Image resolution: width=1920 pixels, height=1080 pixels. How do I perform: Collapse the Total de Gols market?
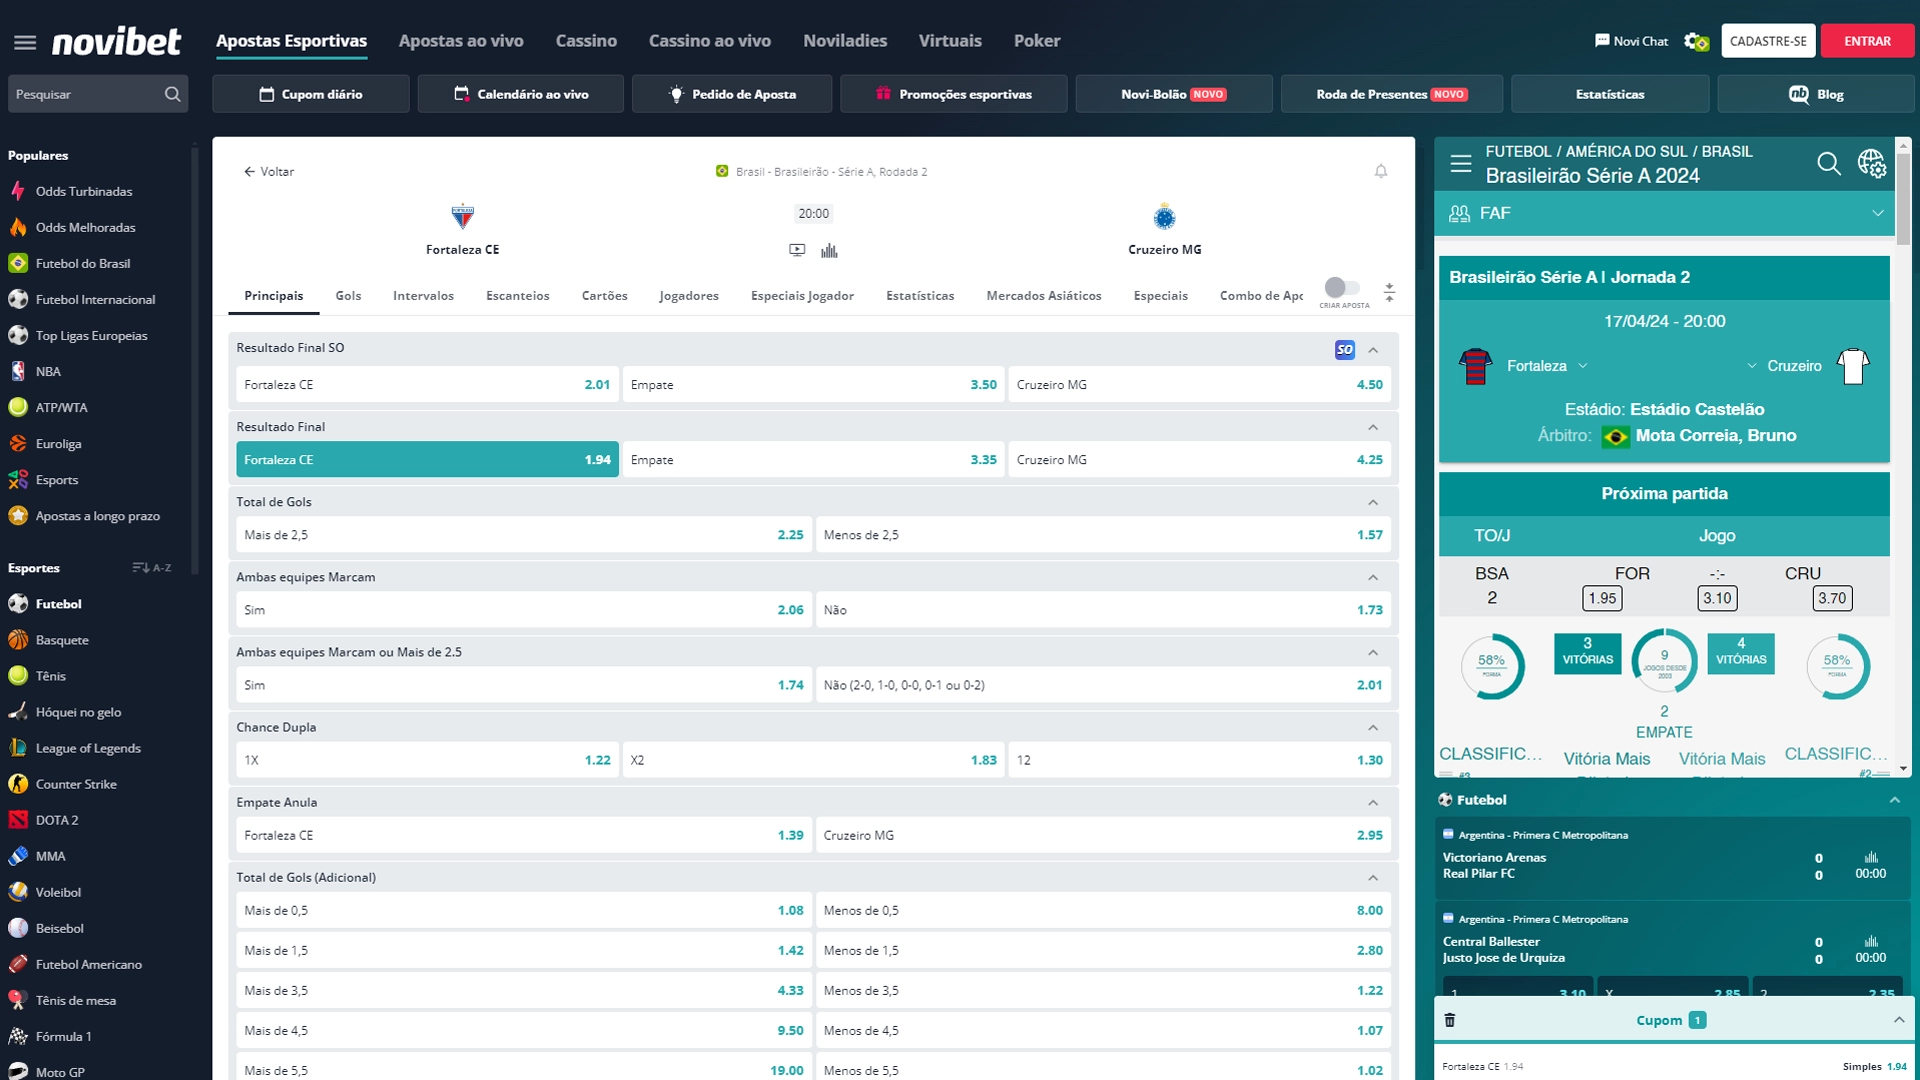coord(1373,502)
